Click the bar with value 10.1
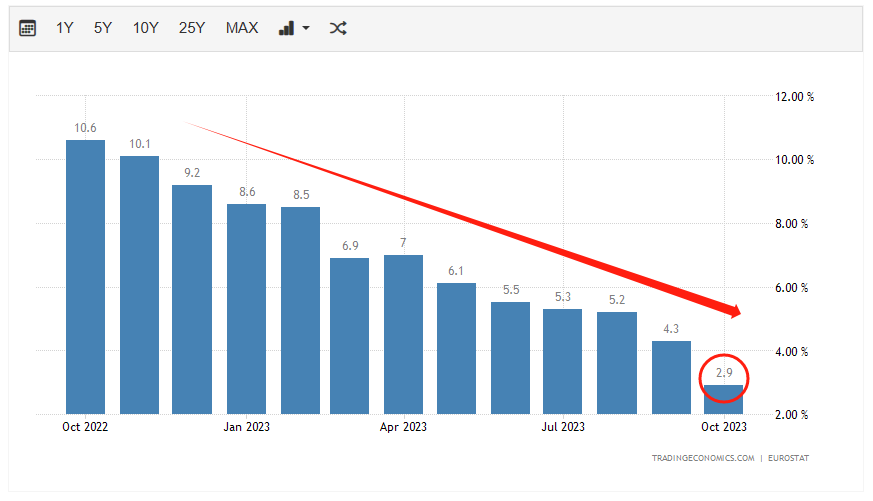This screenshot has width=873, height=501. pyautogui.click(x=139, y=285)
